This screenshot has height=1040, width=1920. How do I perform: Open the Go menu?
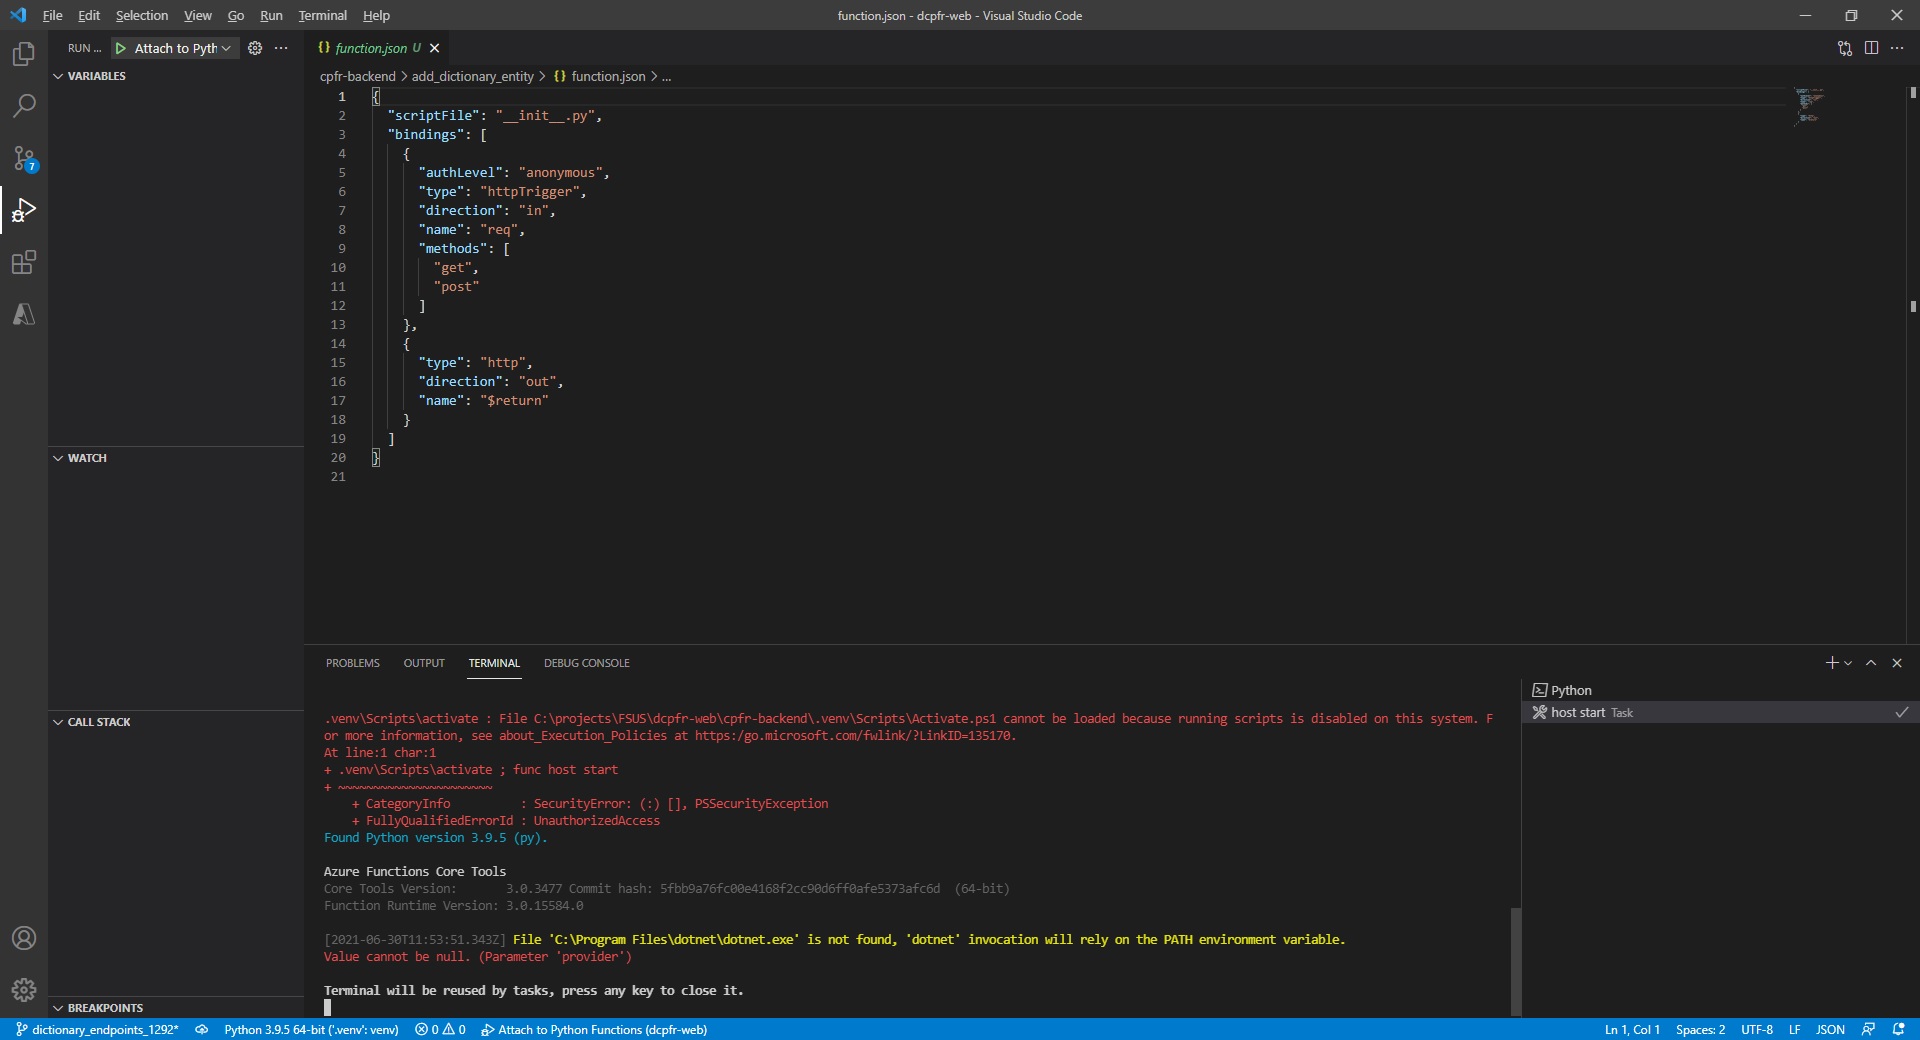pos(236,15)
